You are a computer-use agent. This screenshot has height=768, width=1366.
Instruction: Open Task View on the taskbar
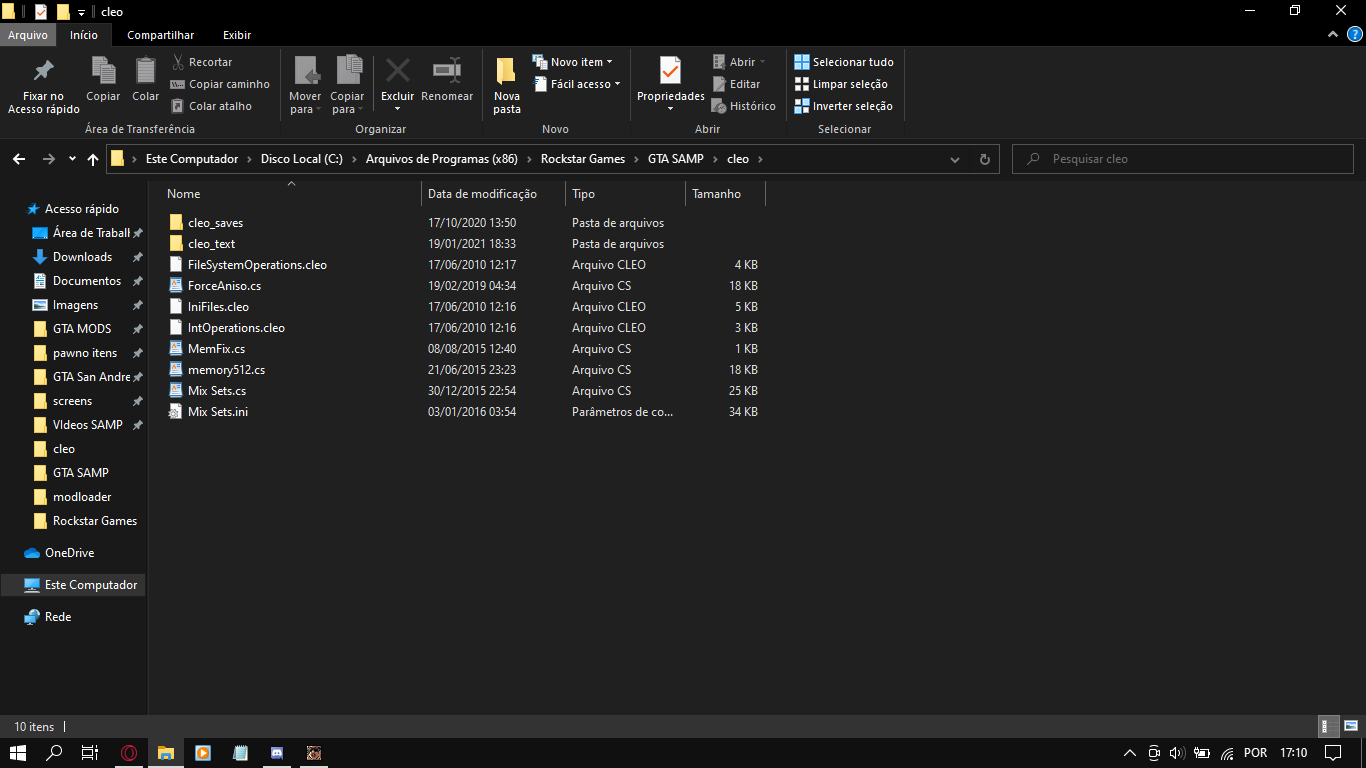click(x=90, y=753)
